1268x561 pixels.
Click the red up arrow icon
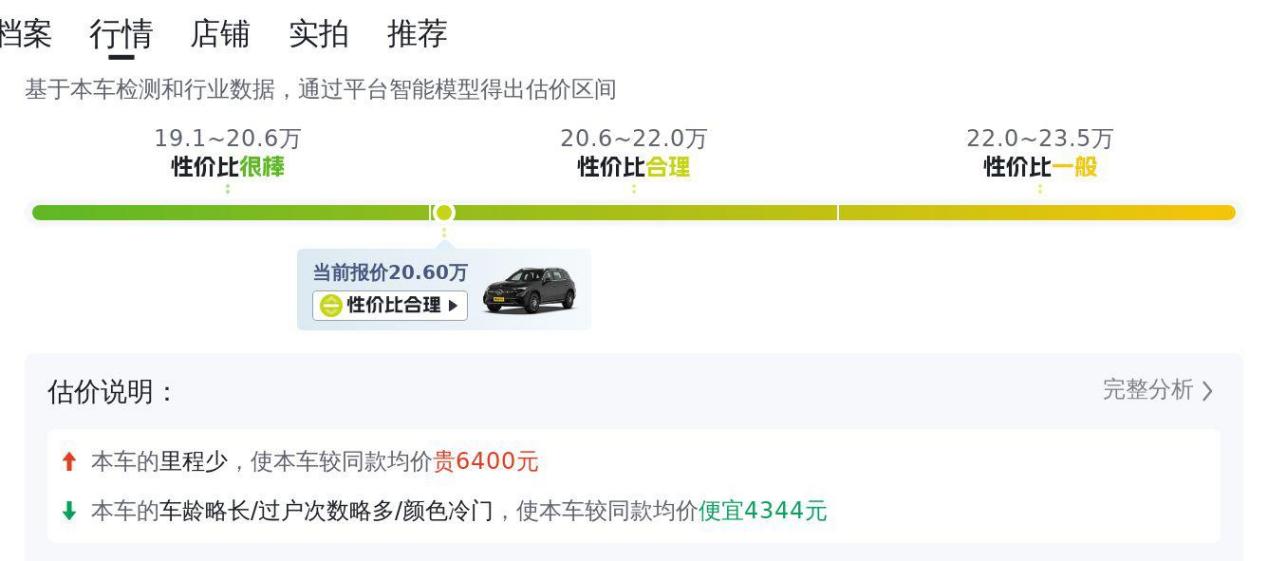pos(68,462)
